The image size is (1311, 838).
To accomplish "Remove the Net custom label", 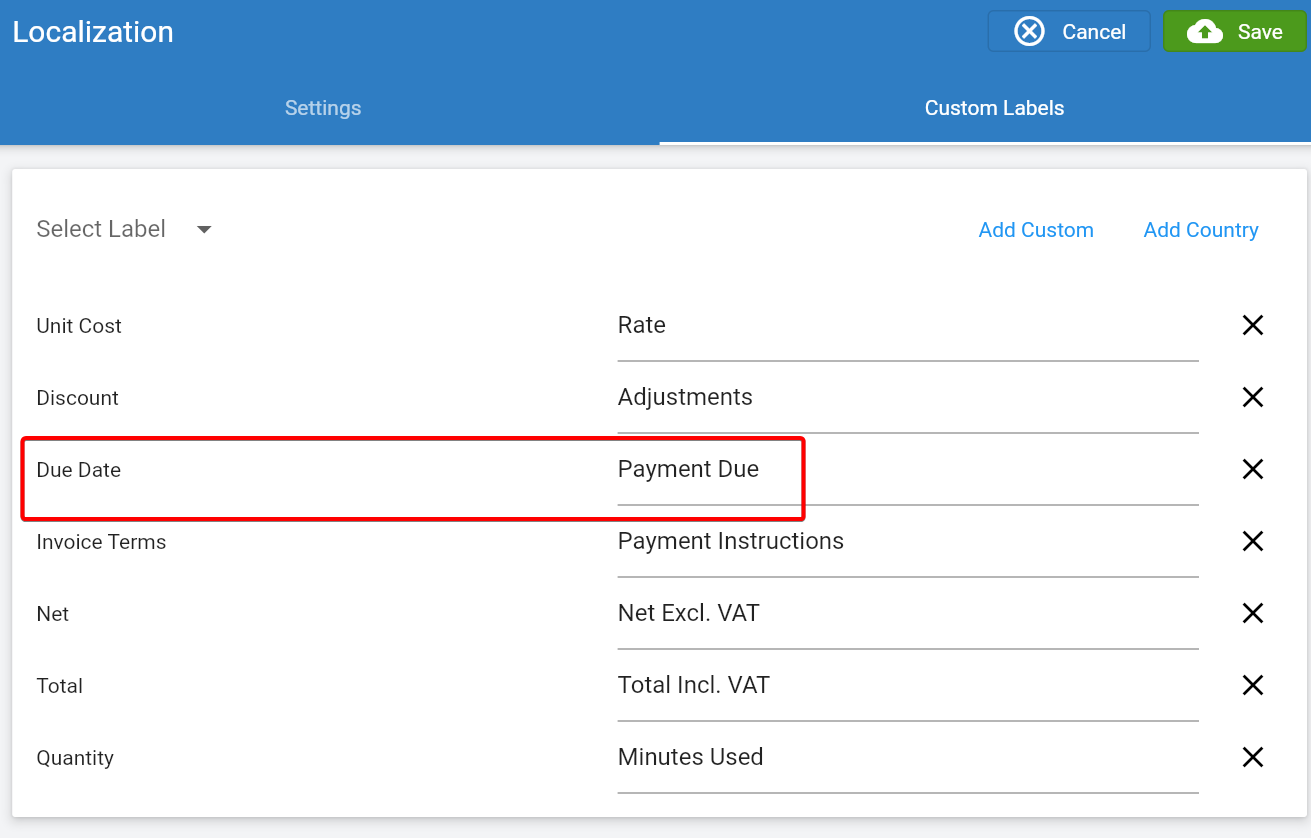I will [1252, 613].
